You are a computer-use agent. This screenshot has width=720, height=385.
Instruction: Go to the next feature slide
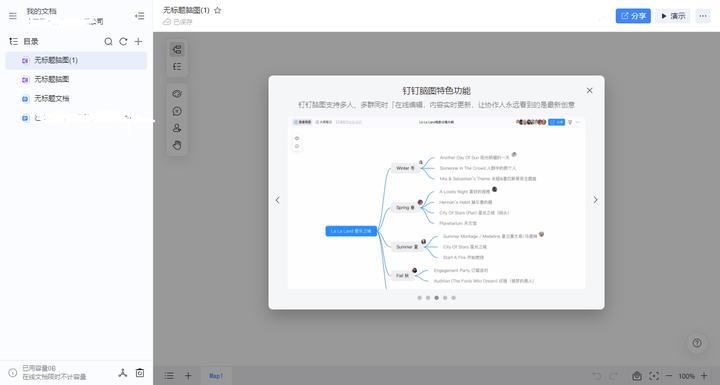(595, 200)
